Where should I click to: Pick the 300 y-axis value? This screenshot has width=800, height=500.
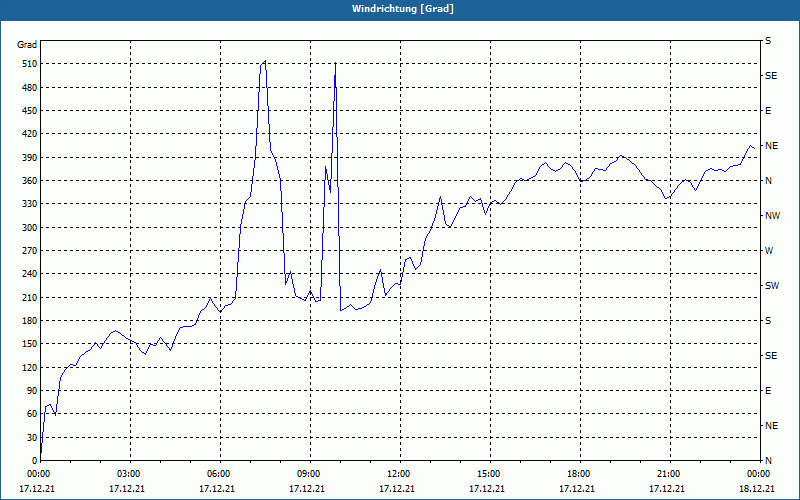pyautogui.click(x=30, y=228)
